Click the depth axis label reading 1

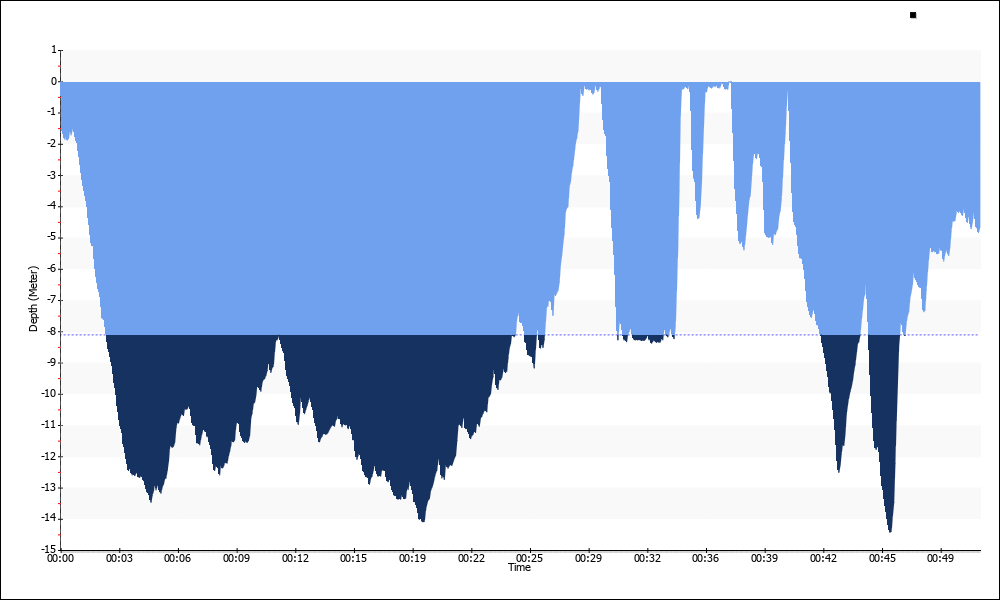pyautogui.click(x=54, y=50)
